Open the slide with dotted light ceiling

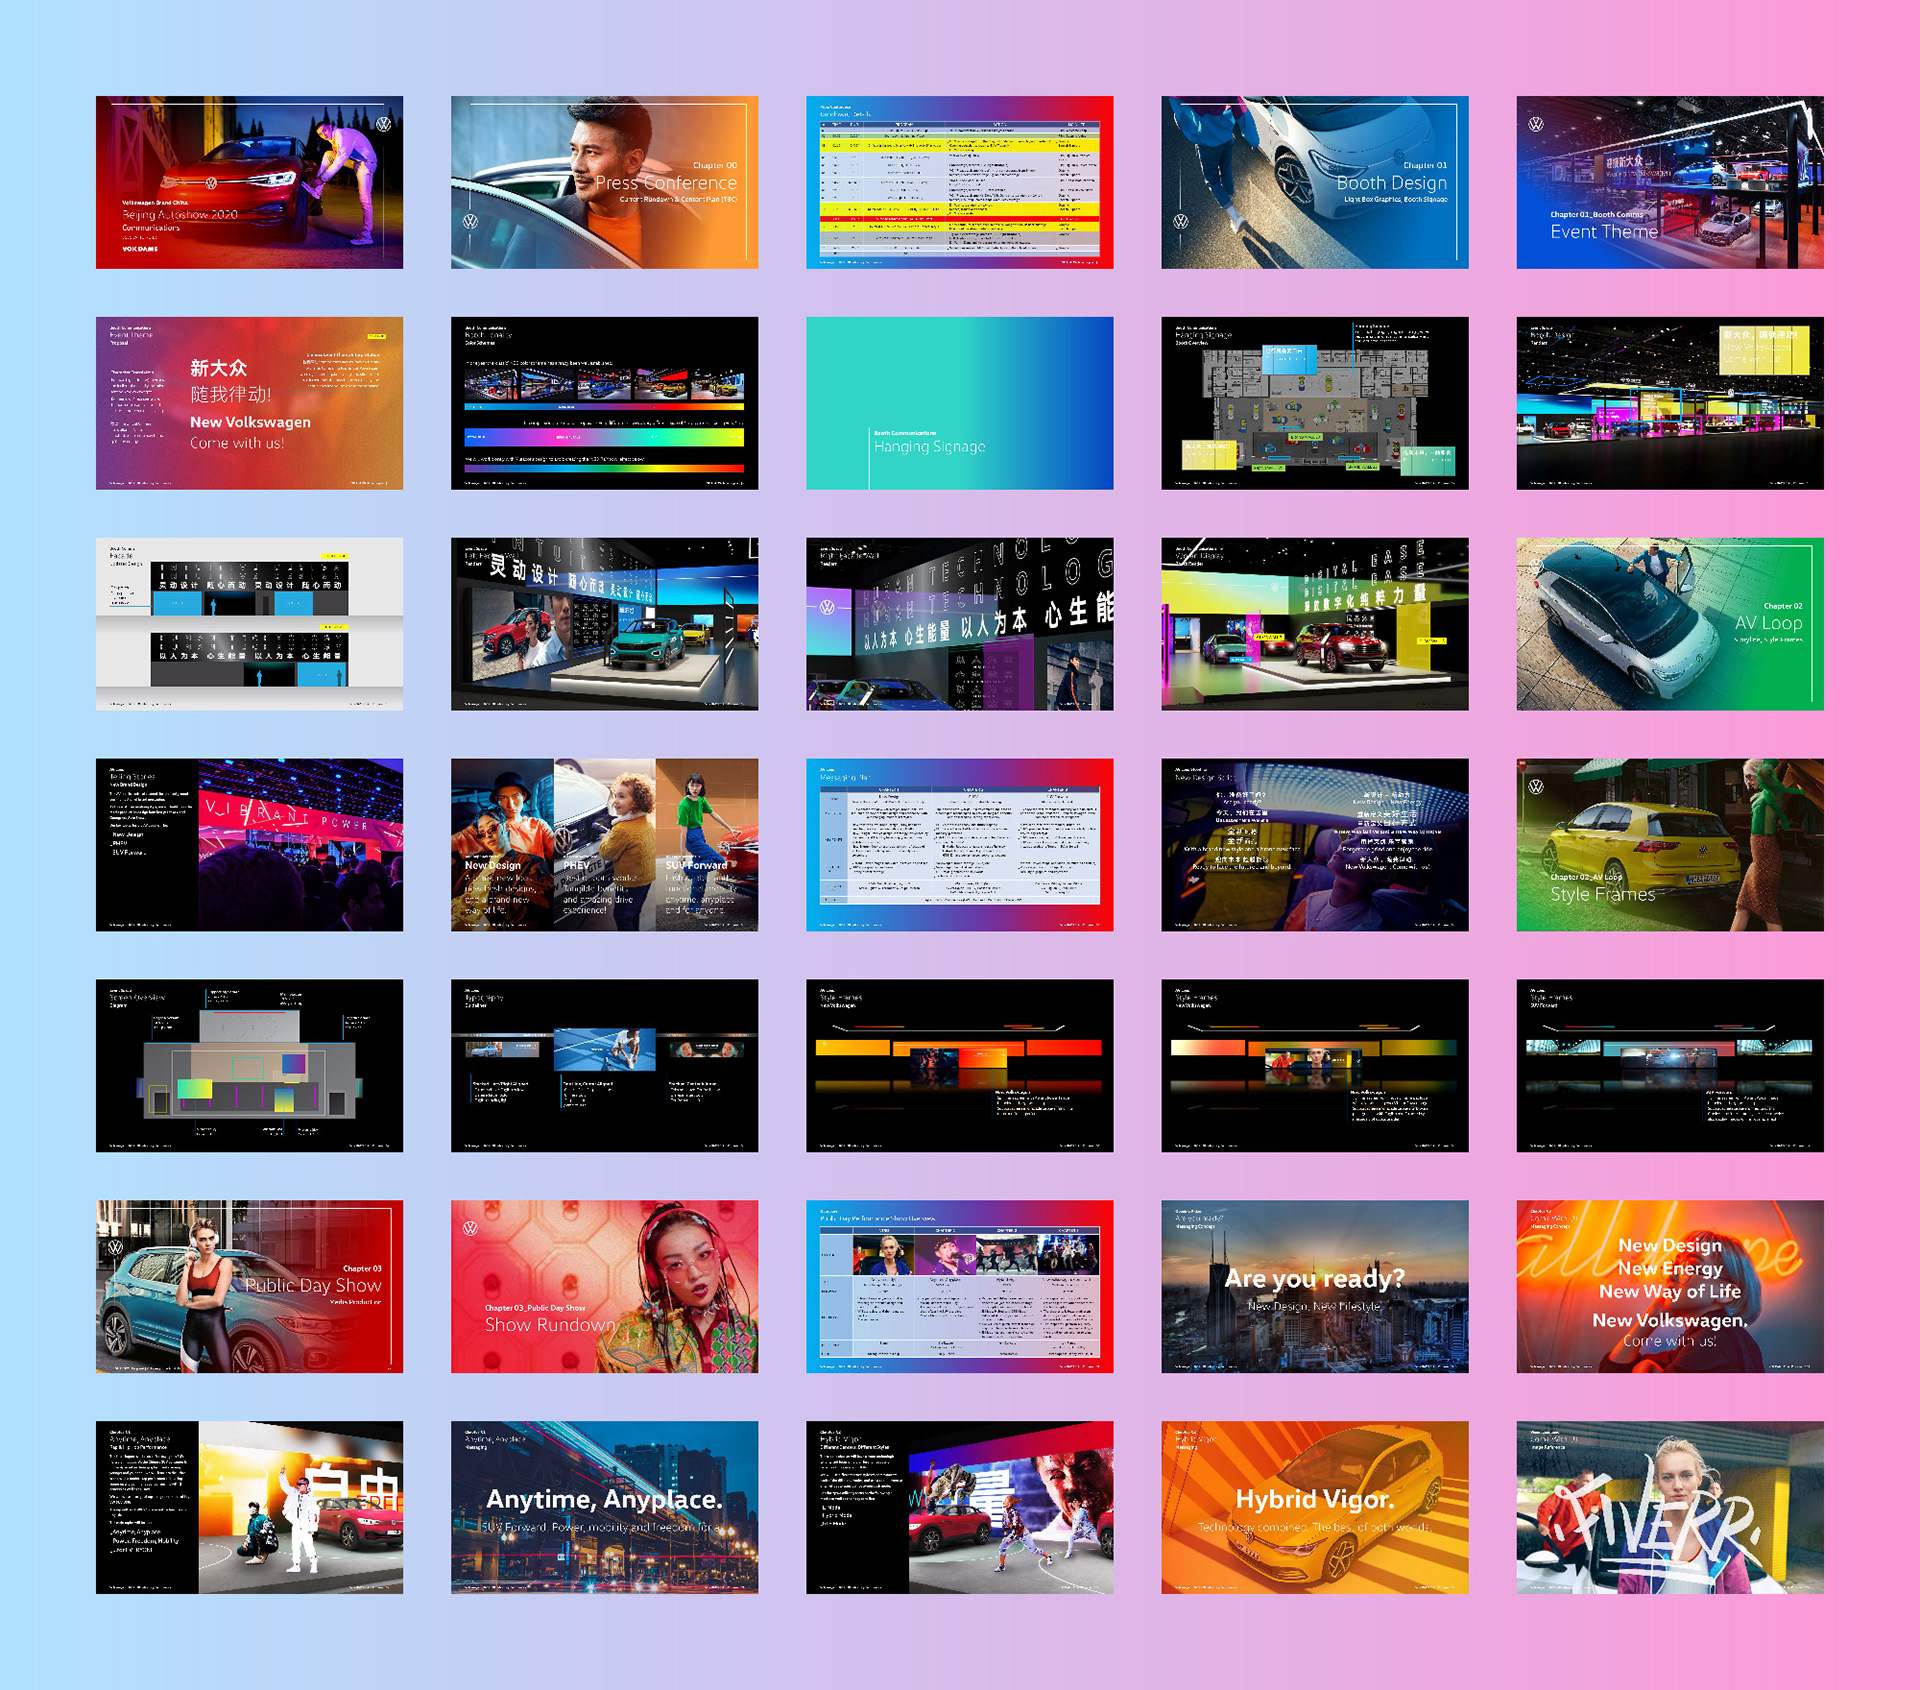click(1314, 845)
